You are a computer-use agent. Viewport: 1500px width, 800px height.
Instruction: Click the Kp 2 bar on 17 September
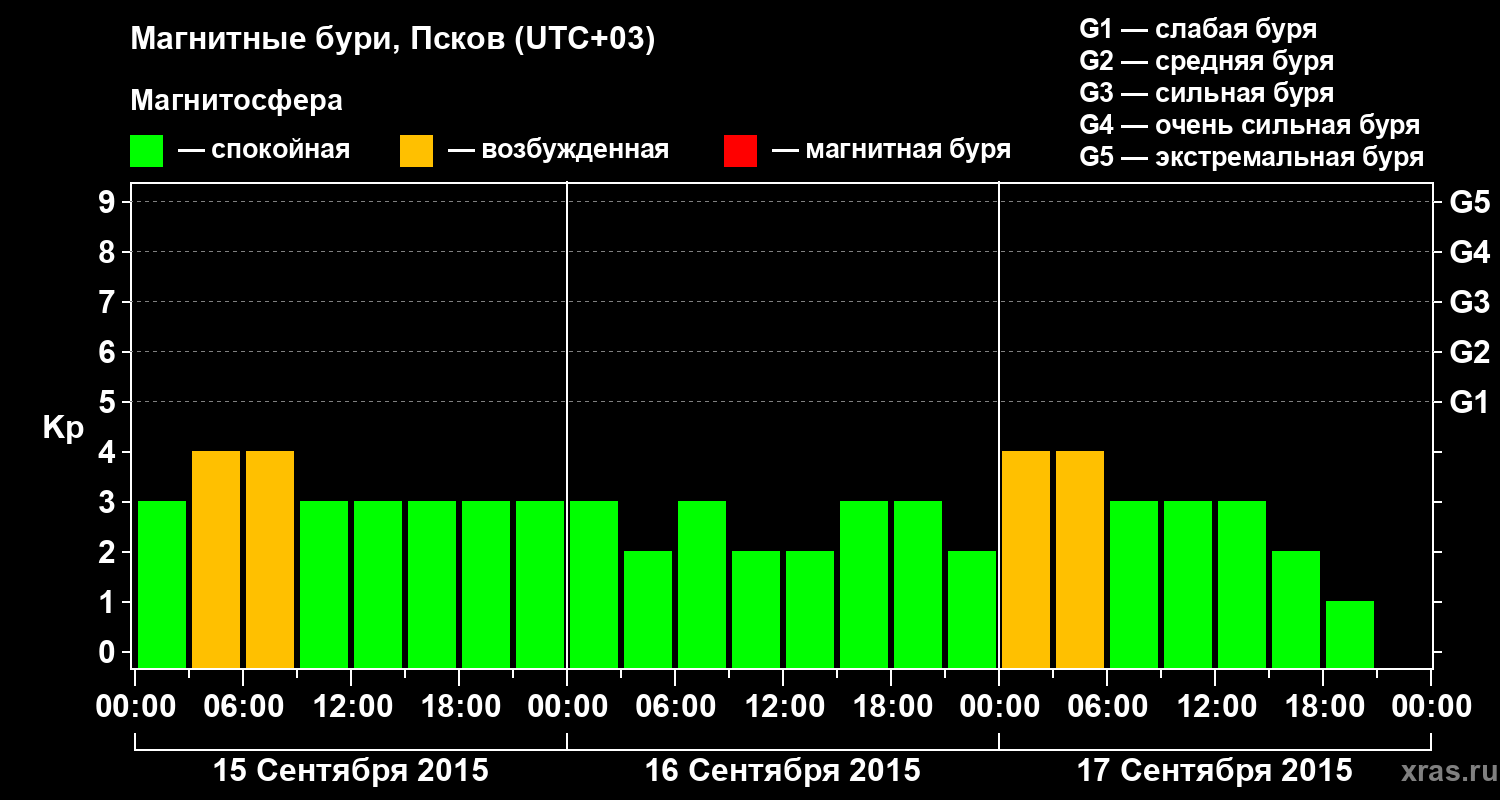[1296, 609]
